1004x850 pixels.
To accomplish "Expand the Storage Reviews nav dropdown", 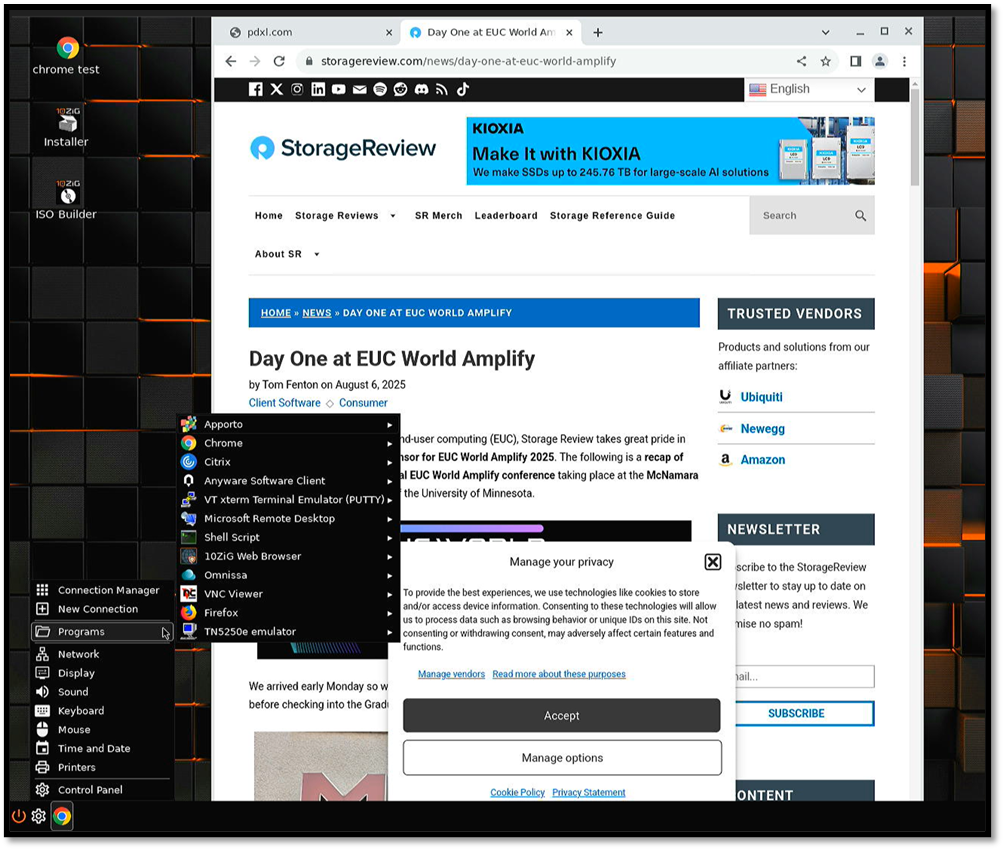I will pos(393,216).
